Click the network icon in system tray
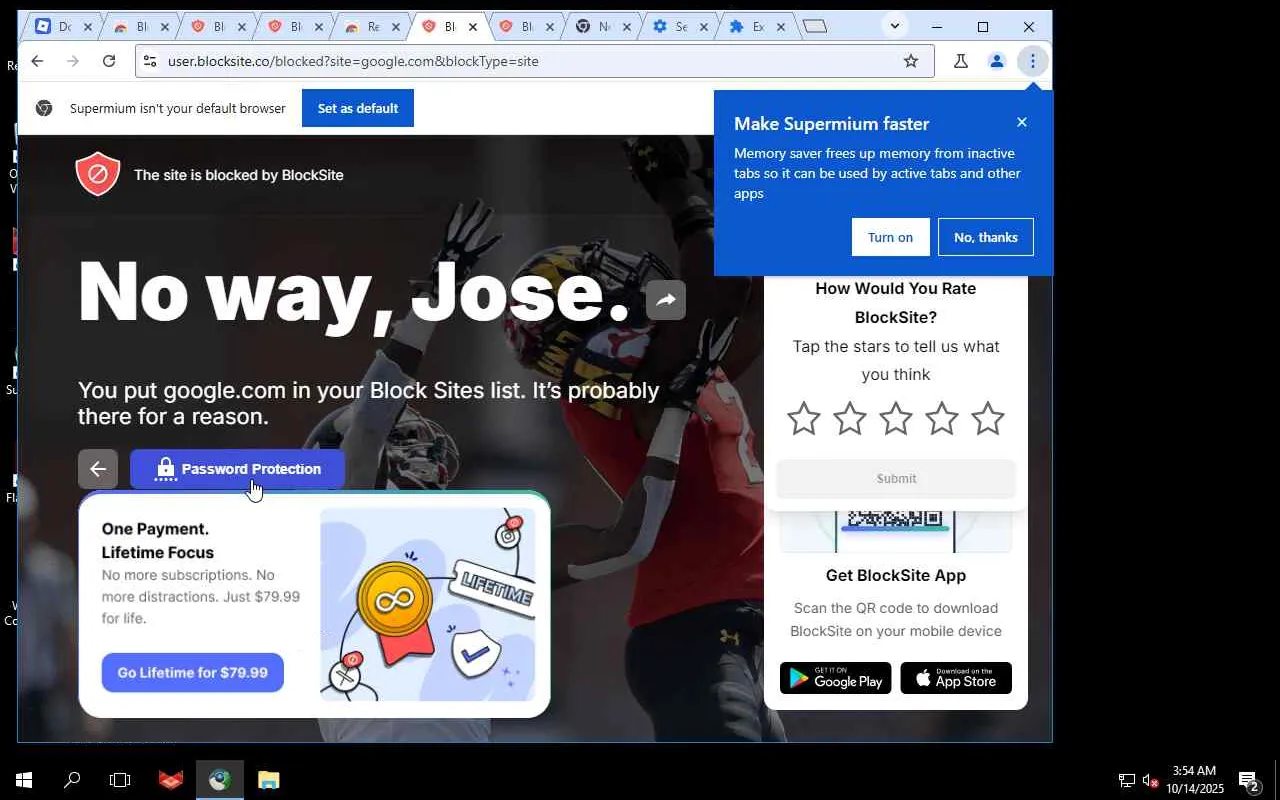Image resolution: width=1280 pixels, height=800 pixels. click(1127, 780)
